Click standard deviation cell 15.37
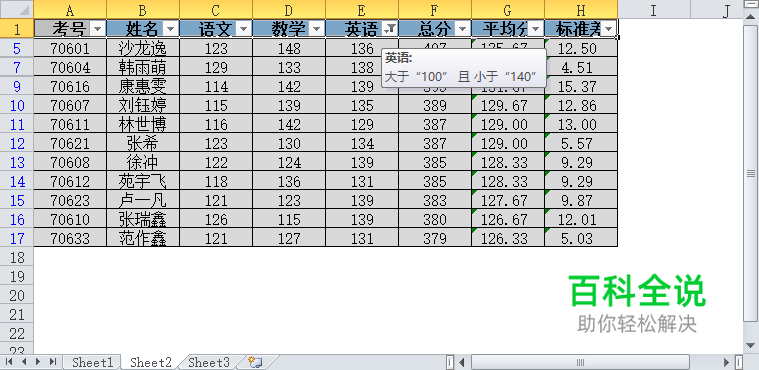This screenshot has height=370, width=759. click(581, 86)
